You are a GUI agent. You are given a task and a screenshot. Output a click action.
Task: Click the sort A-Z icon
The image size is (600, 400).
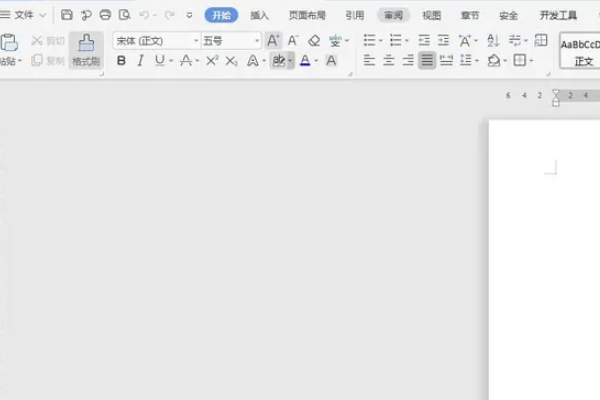point(493,40)
